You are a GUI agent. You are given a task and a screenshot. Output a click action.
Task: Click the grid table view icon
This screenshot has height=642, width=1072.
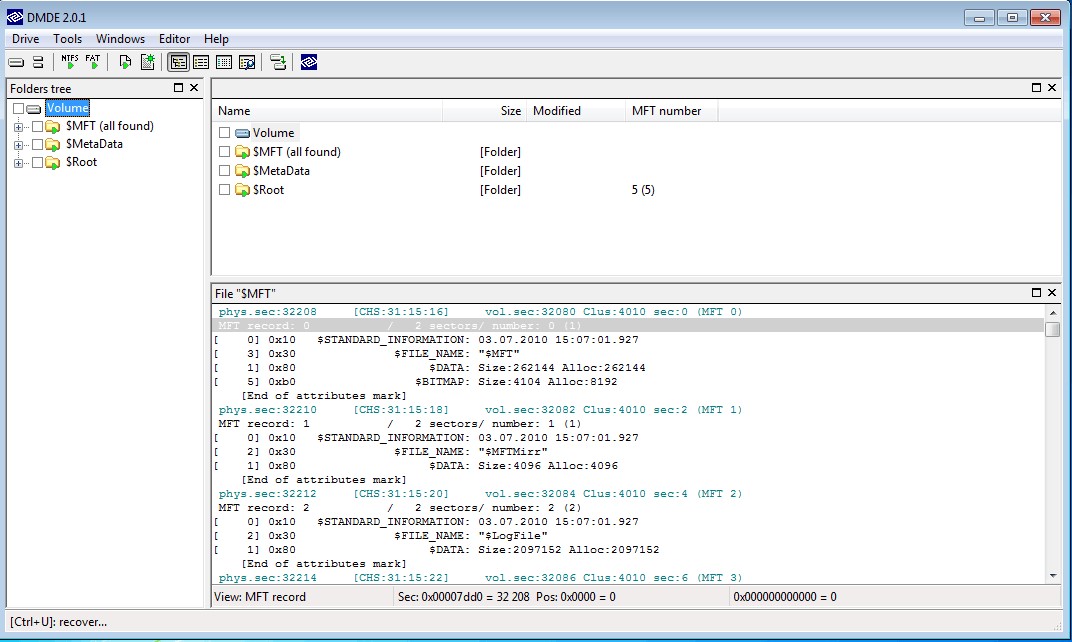(x=224, y=62)
